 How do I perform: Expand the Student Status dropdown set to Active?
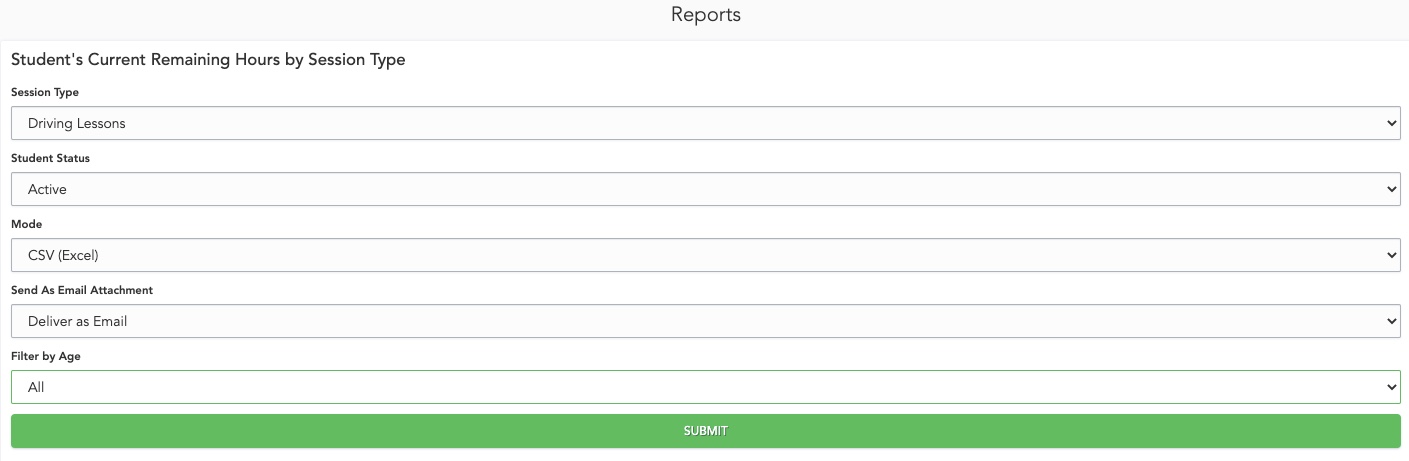pyautogui.click(x=705, y=189)
